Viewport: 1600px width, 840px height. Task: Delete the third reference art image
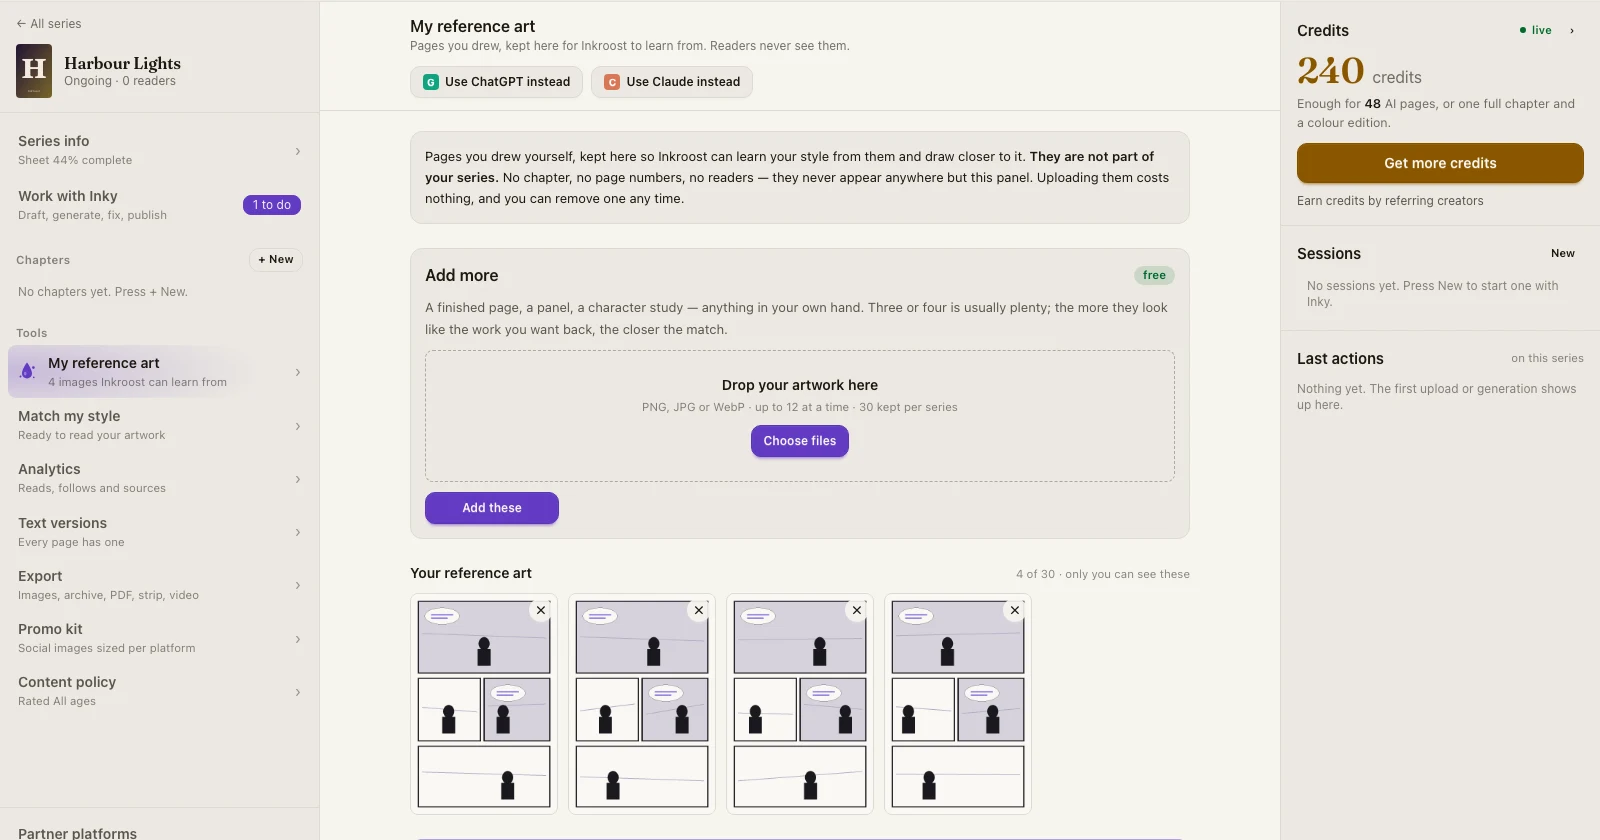(856, 610)
